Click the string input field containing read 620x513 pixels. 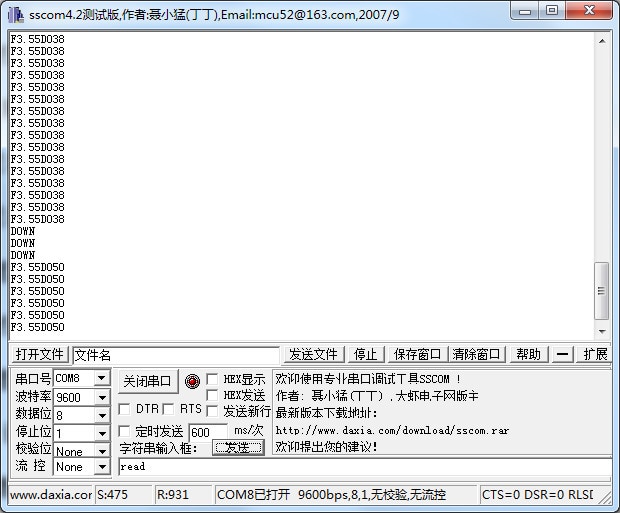pos(360,466)
